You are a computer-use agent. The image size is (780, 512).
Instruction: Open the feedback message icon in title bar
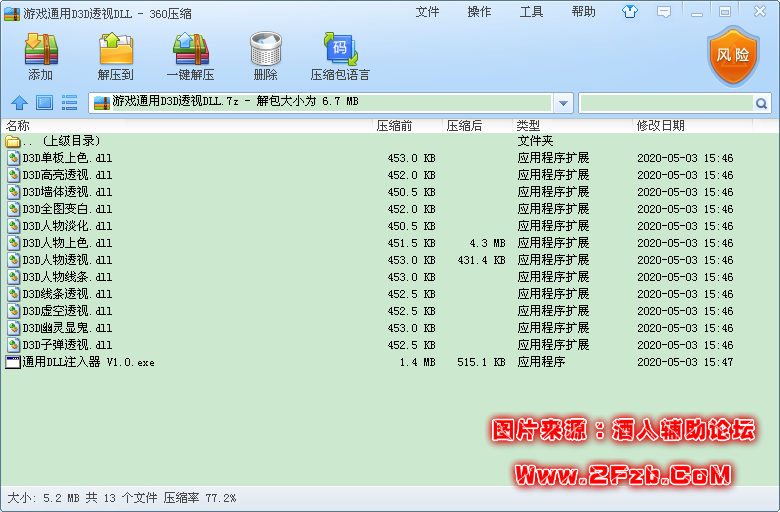pos(664,12)
